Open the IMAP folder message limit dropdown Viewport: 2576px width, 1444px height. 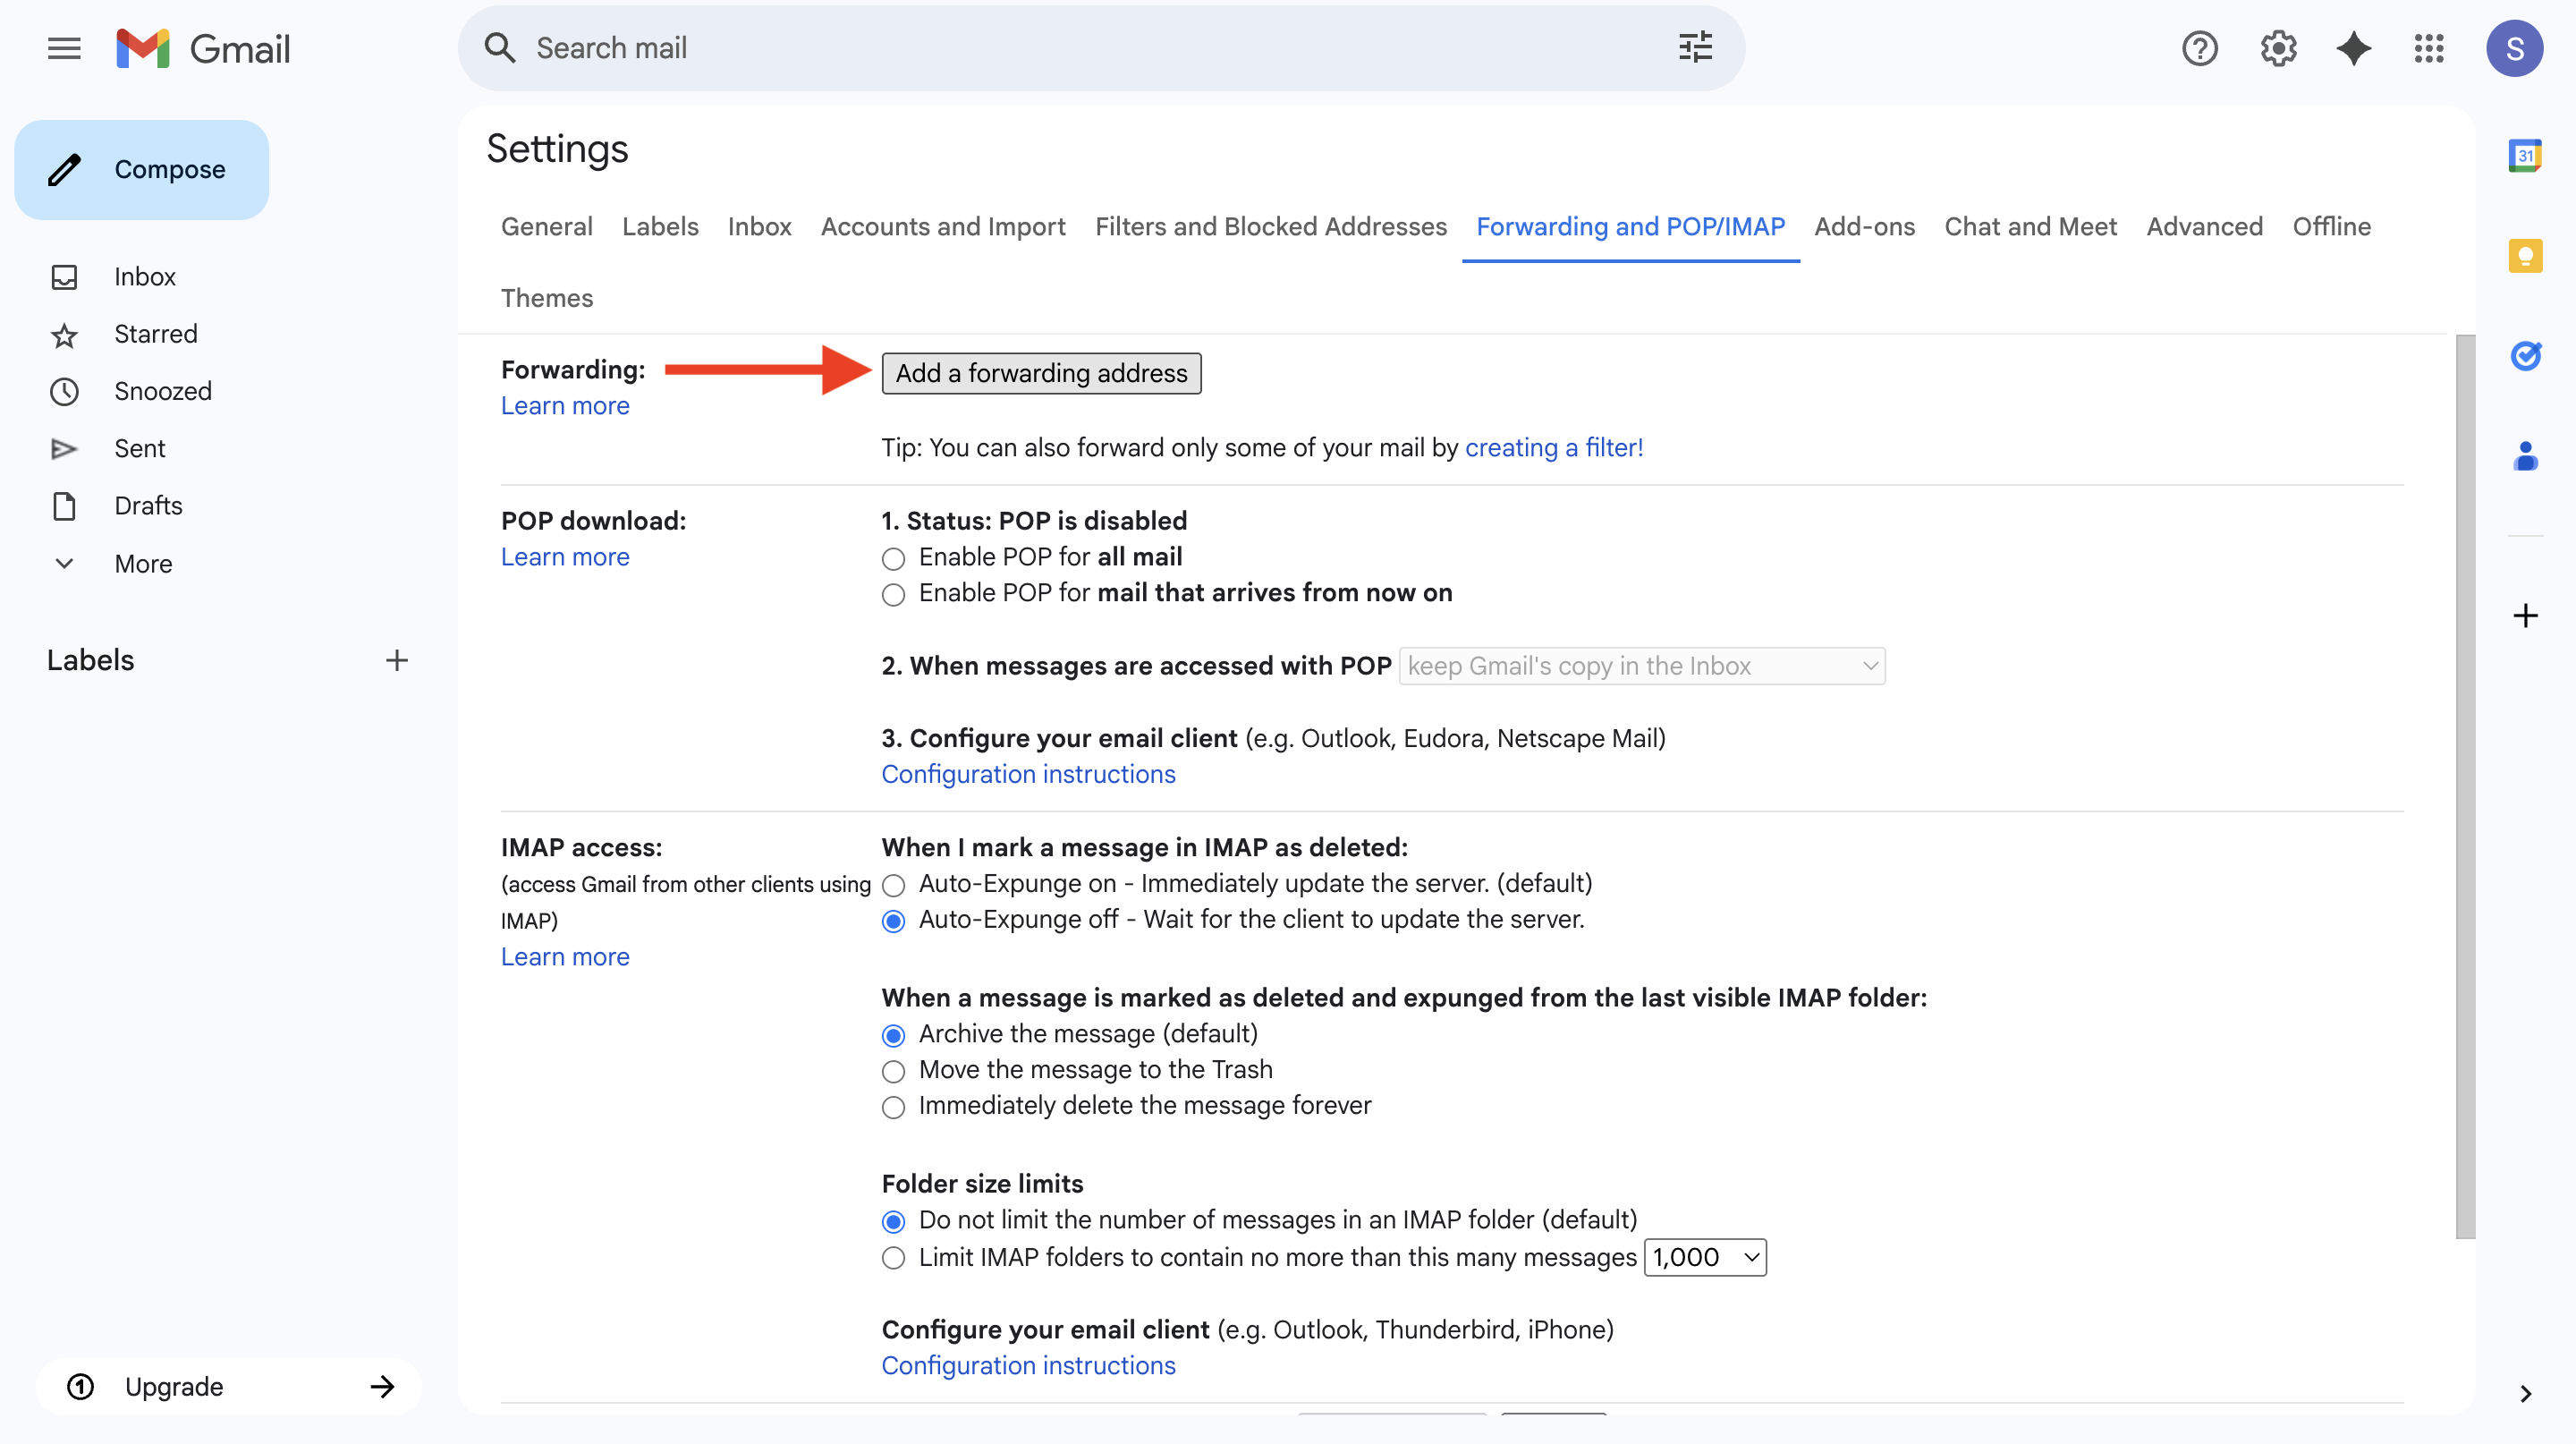pos(1704,1257)
